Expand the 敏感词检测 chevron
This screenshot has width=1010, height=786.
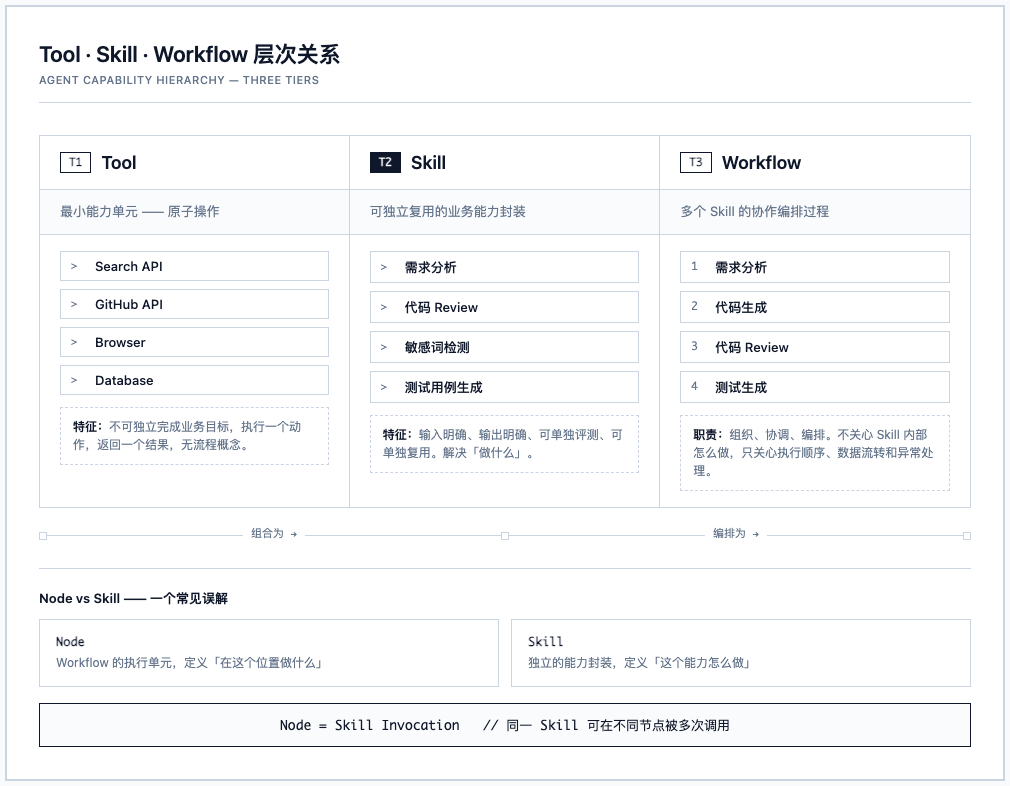pyautogui.click(x=384, y=347)
